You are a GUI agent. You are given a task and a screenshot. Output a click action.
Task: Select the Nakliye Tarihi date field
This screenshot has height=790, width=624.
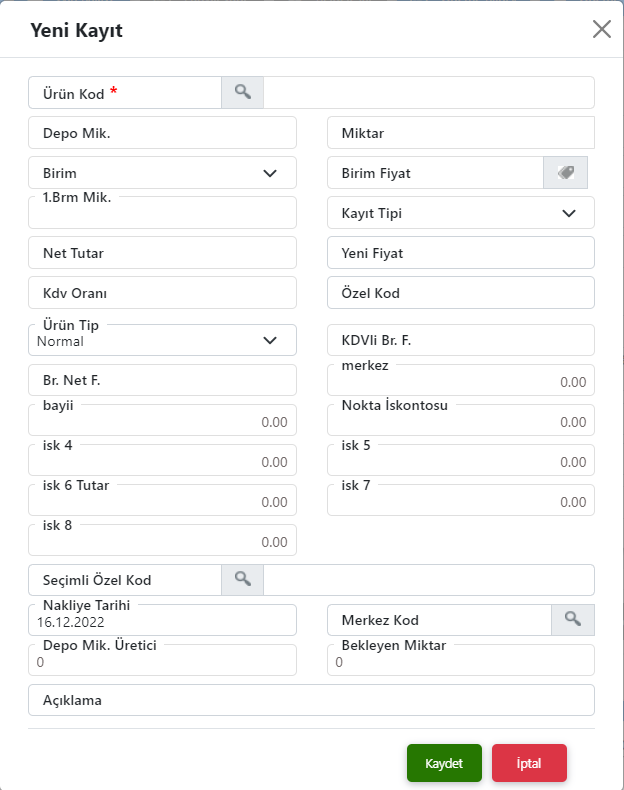tap(163, 621)
